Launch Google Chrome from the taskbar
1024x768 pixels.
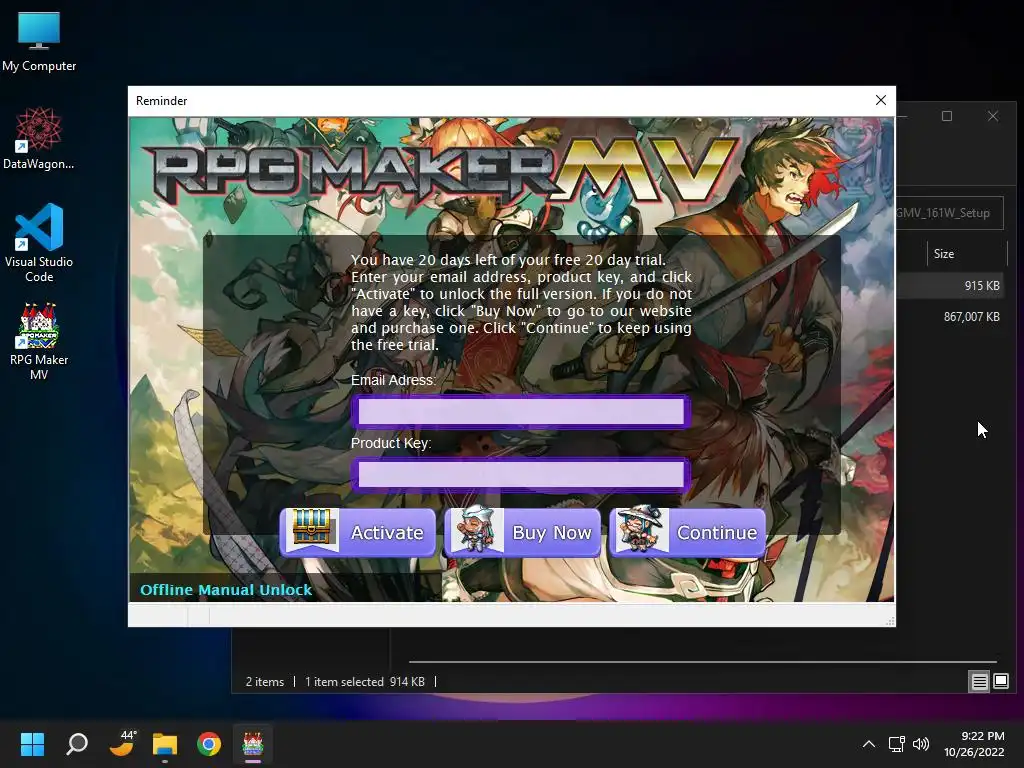click(209, 744)
